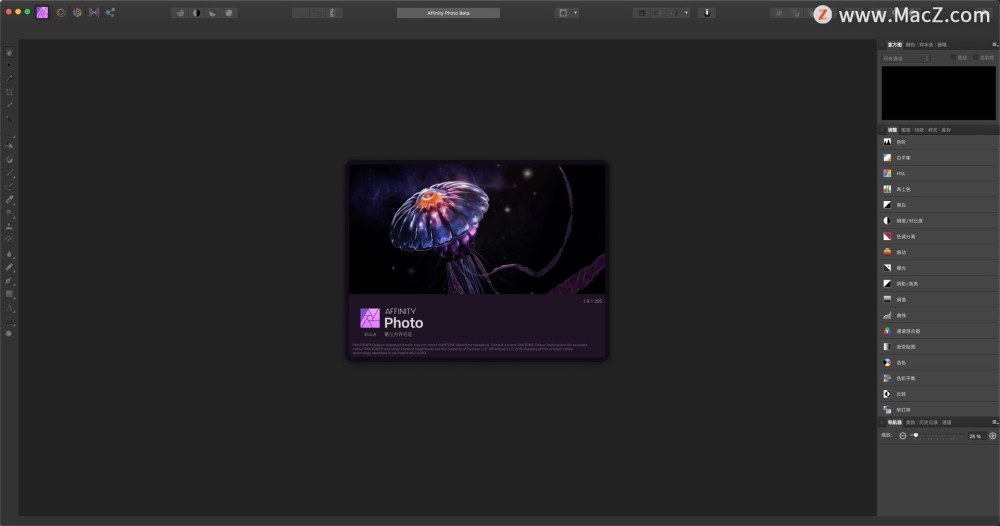This screenshot has height=526, width=1000.
Task: Open navigator panel options menu
Action: [x=994, y=422]
